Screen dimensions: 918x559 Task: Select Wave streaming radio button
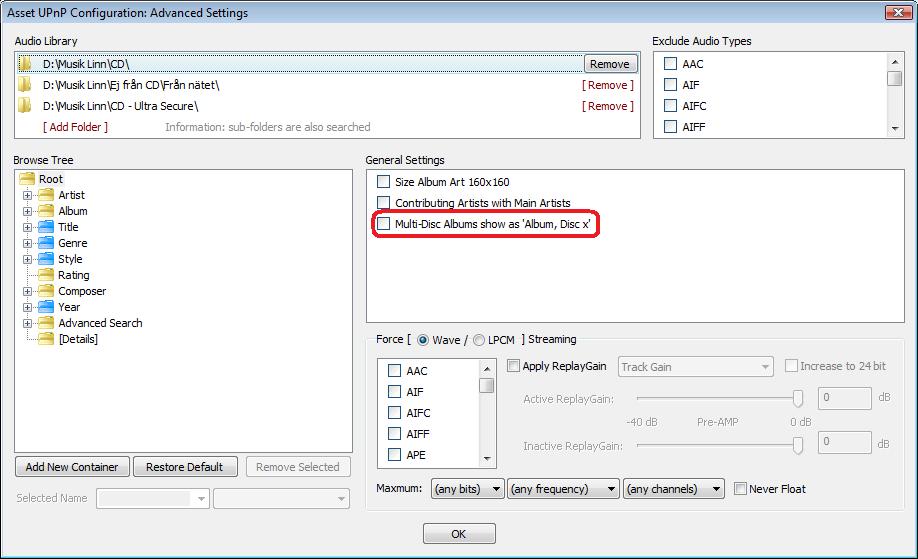click(x=423, y=339)
